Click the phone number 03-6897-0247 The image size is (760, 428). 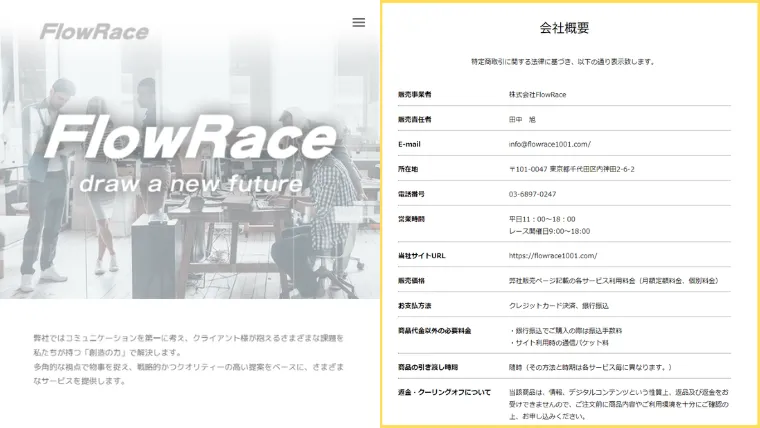click(x=532, y=194)
